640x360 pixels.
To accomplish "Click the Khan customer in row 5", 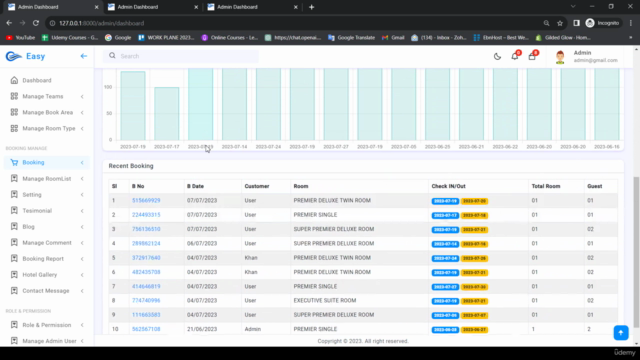I will 251,258.
